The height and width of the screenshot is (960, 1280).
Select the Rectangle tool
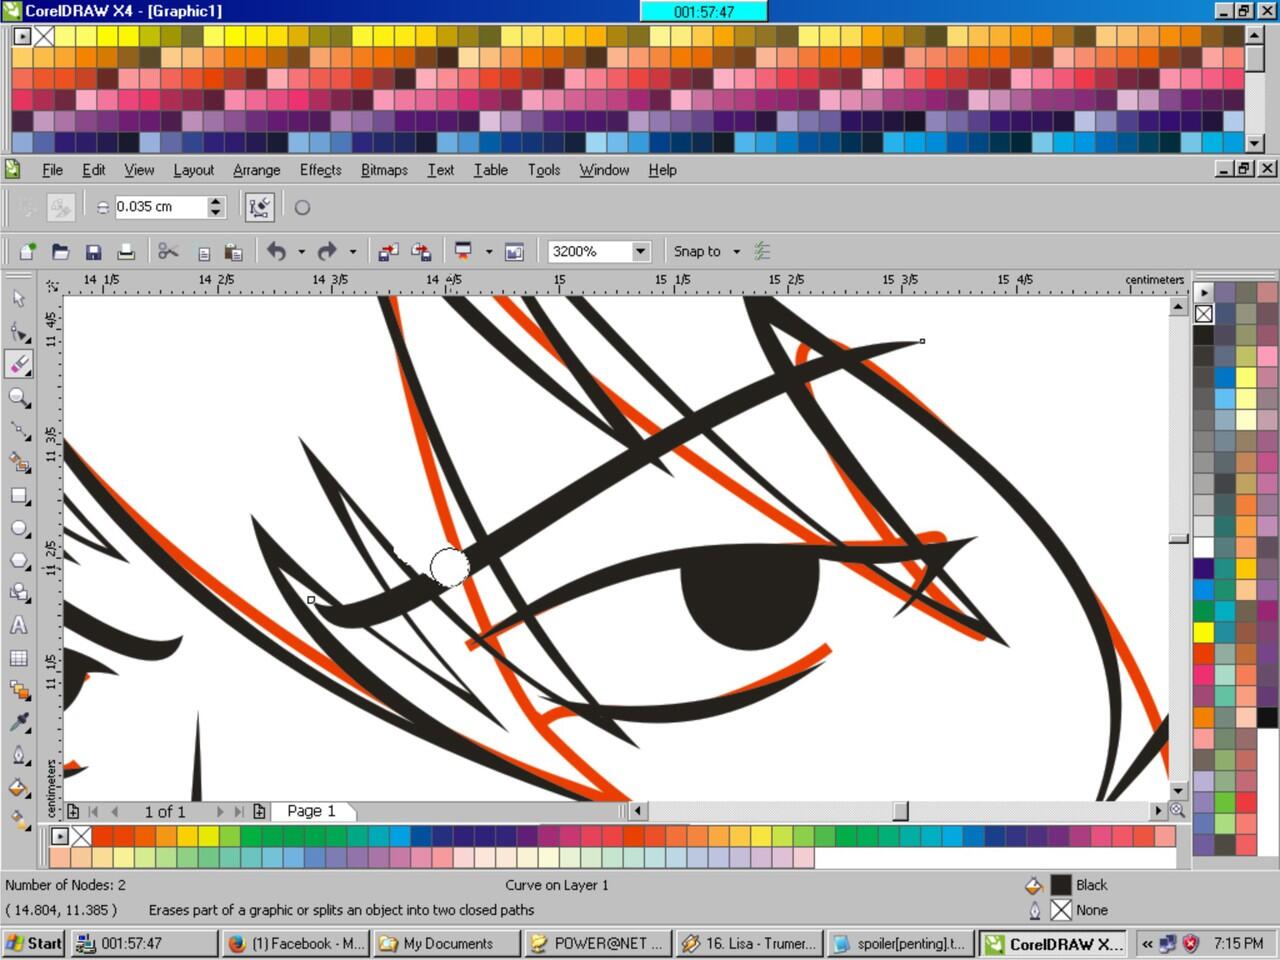pos(19,495)
